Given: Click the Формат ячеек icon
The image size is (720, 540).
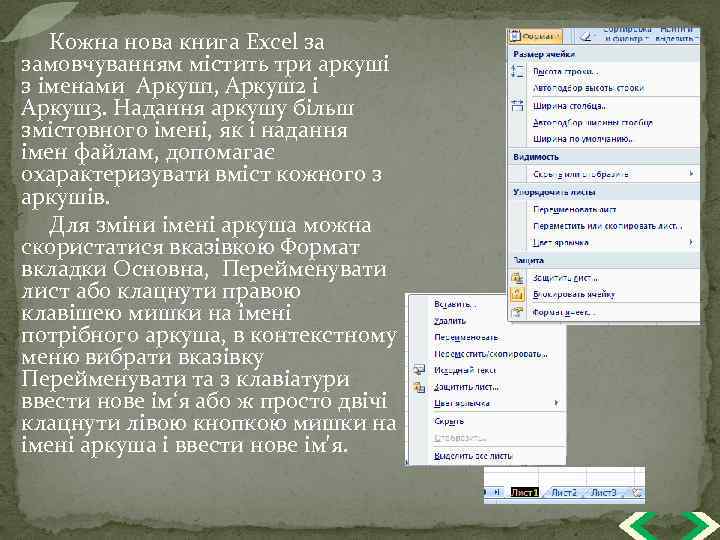Looking at the screenshot, I should 518,313.
